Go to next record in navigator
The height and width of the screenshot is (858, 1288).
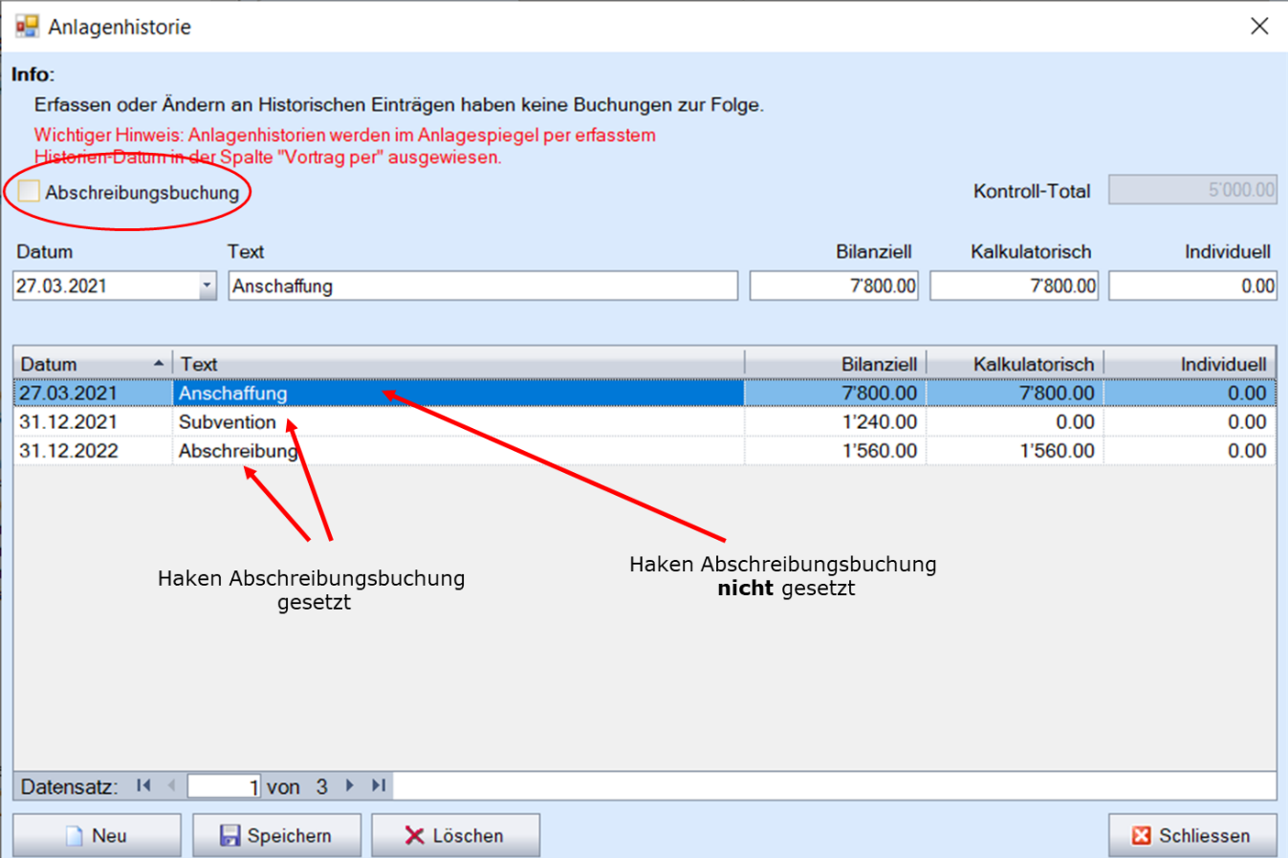(x=350, y=786)
